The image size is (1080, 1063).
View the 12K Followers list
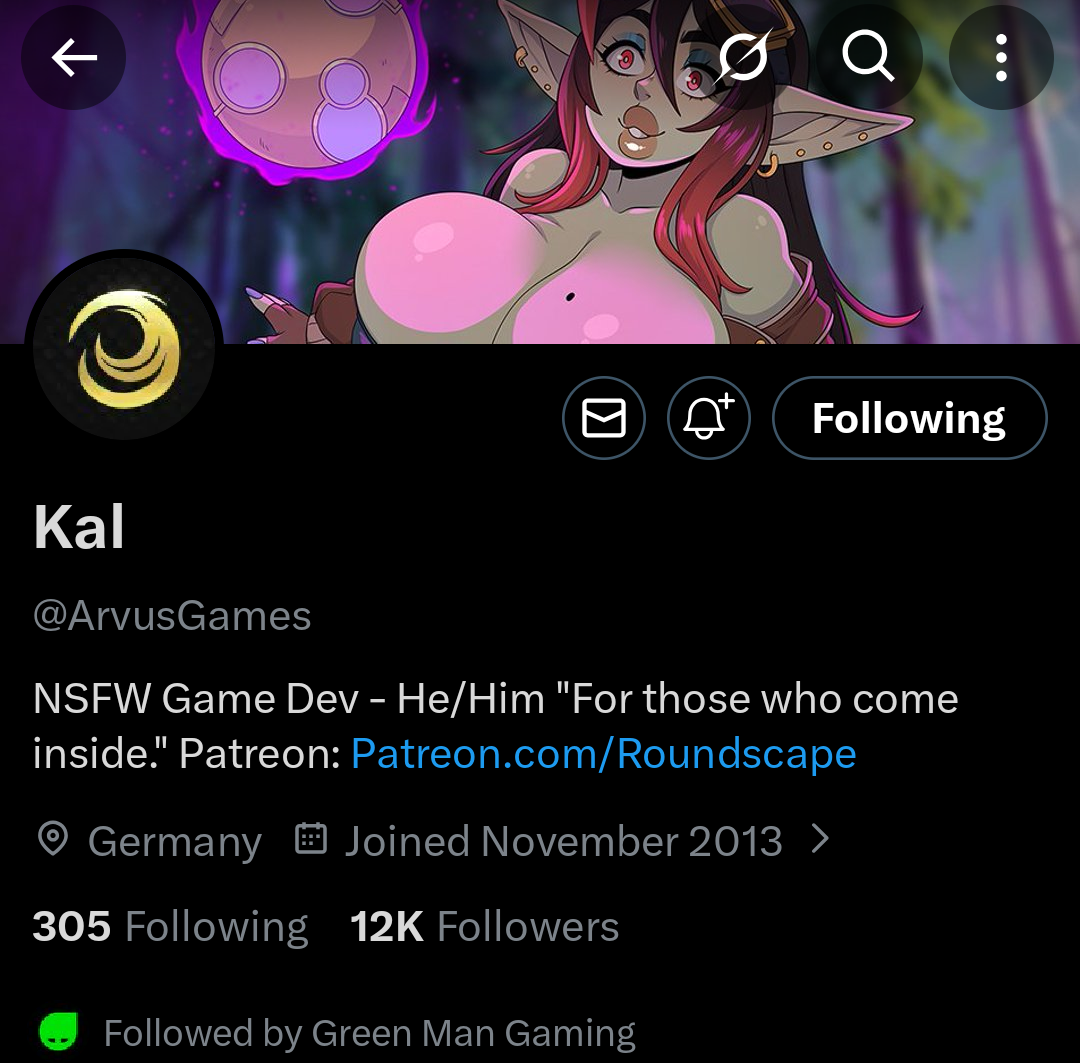[x=484, y=925]
